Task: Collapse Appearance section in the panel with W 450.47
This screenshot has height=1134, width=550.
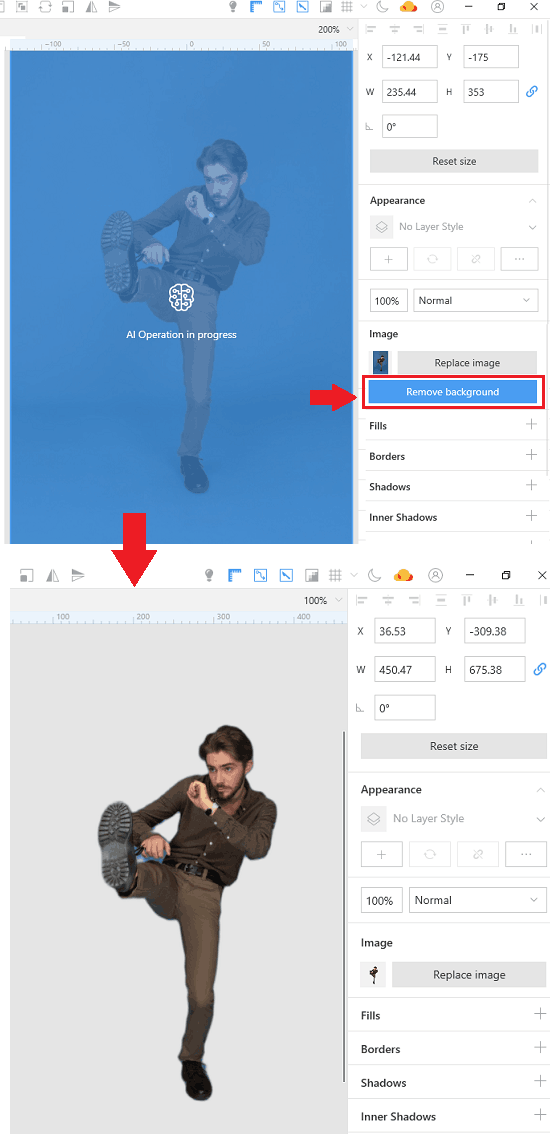Action: (540, 790)
